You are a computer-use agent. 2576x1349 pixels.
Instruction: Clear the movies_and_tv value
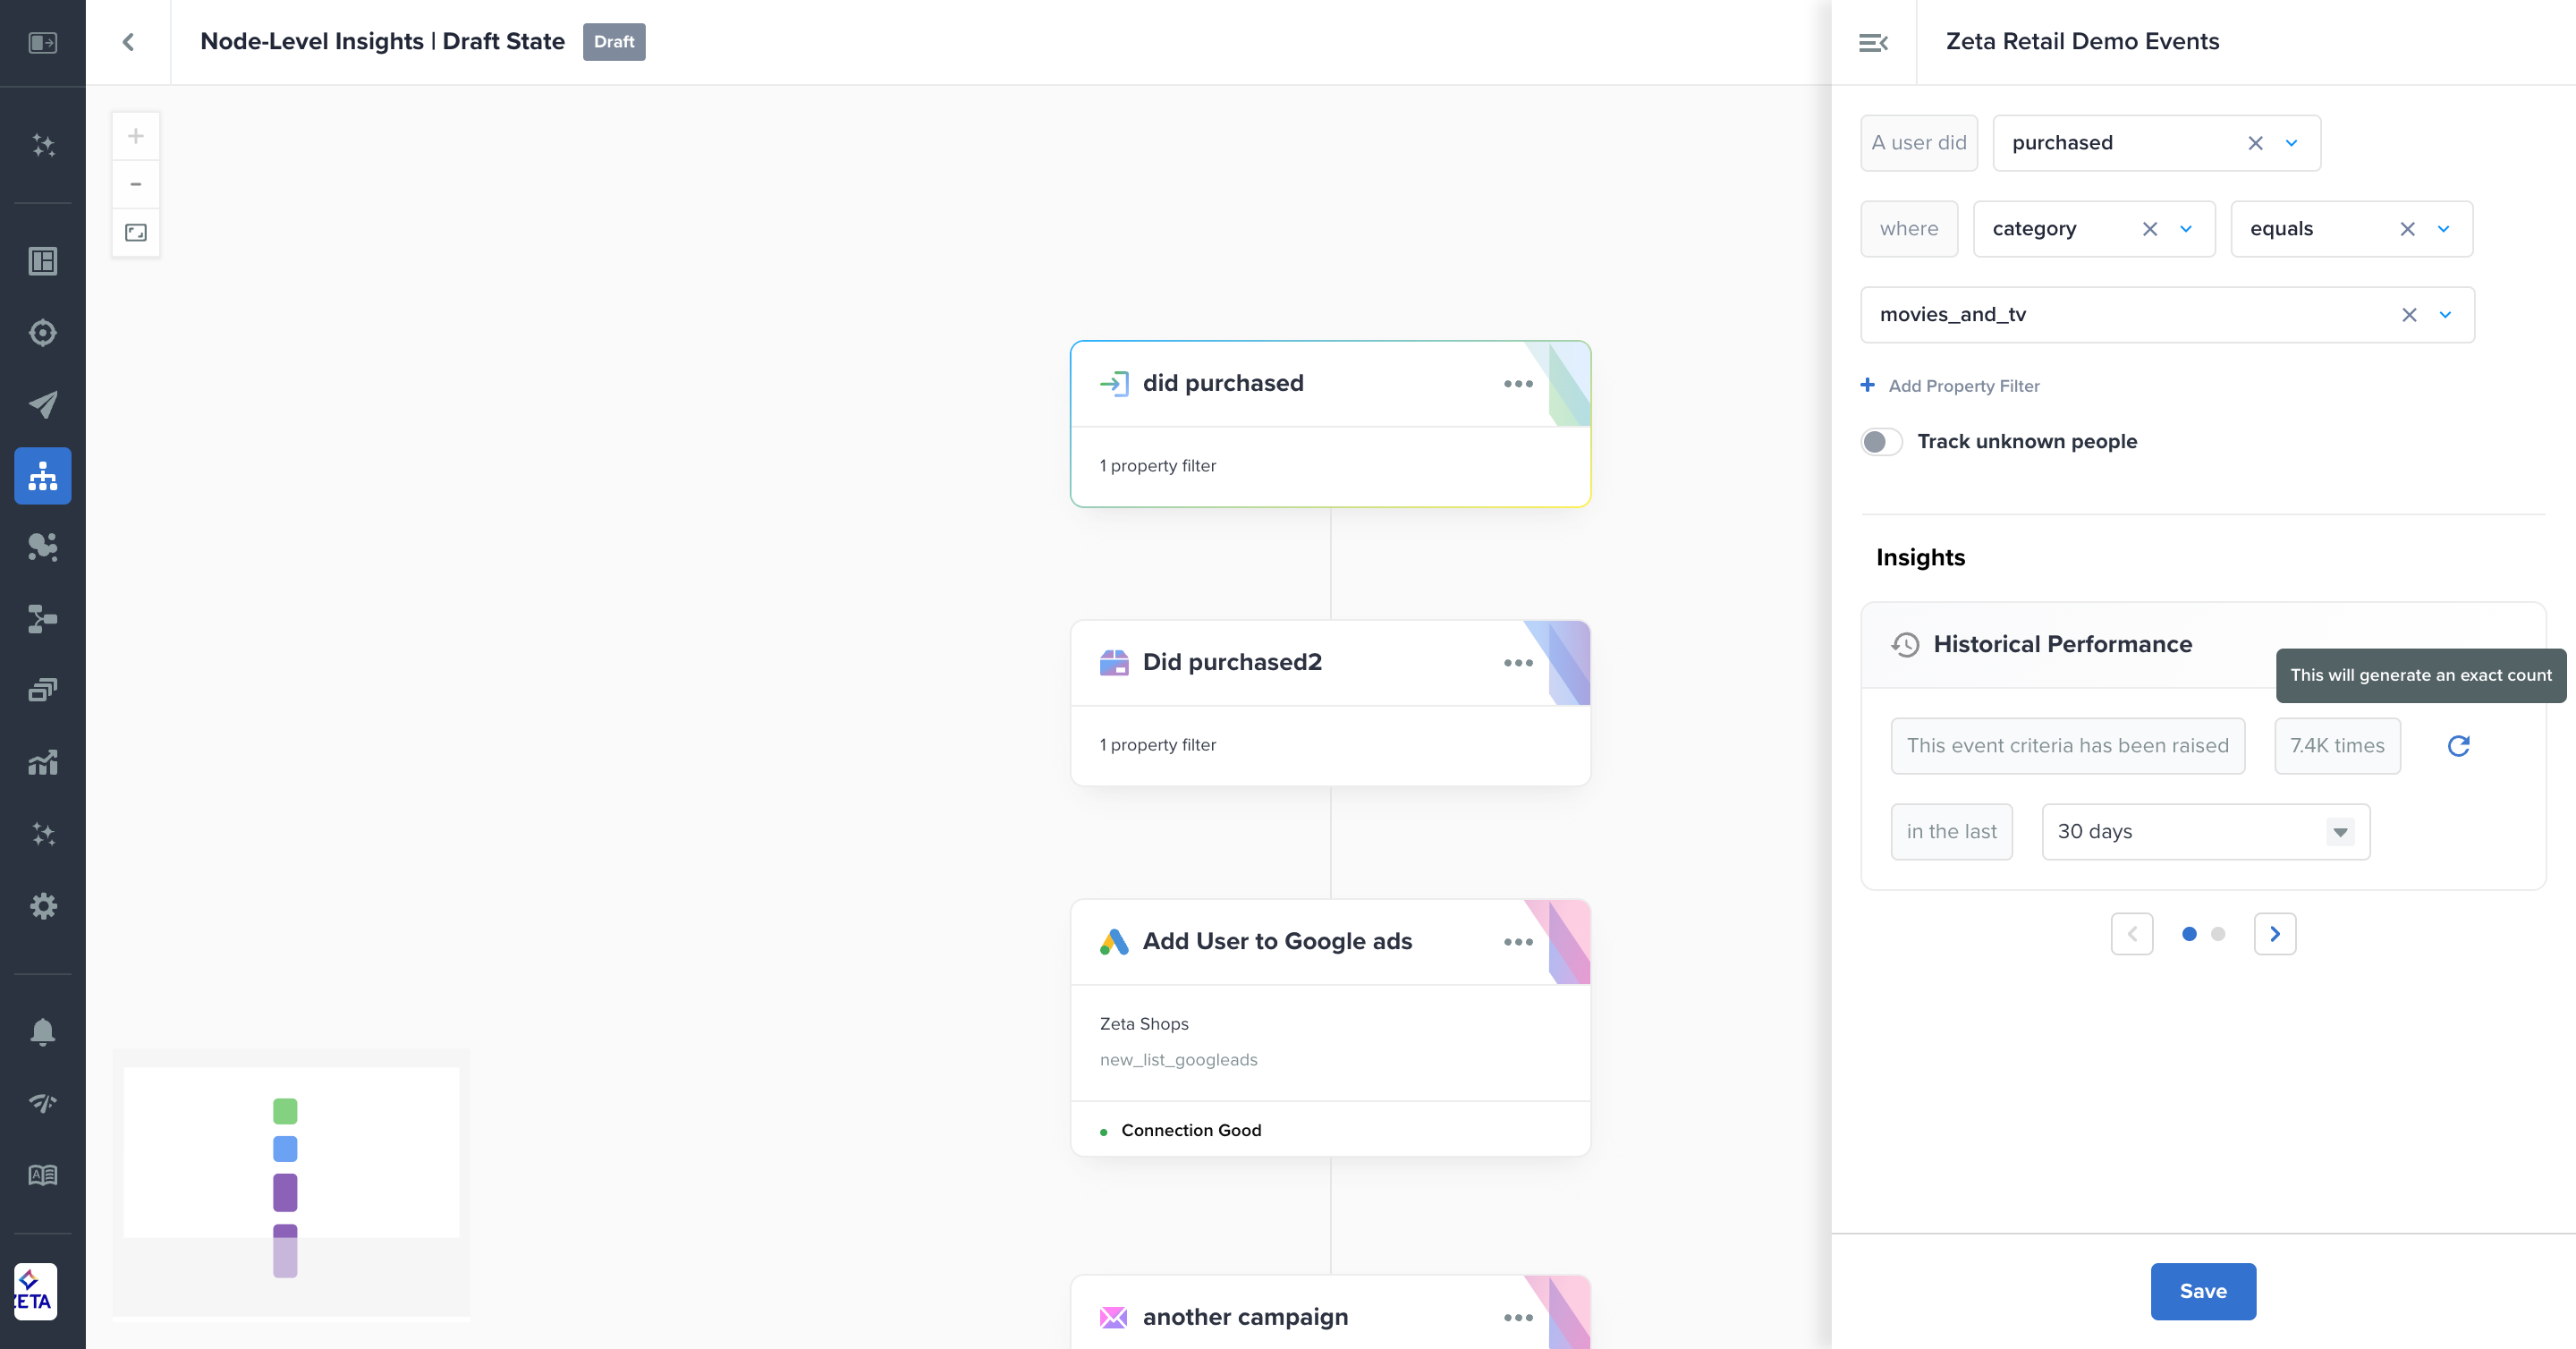(2408, 315)
